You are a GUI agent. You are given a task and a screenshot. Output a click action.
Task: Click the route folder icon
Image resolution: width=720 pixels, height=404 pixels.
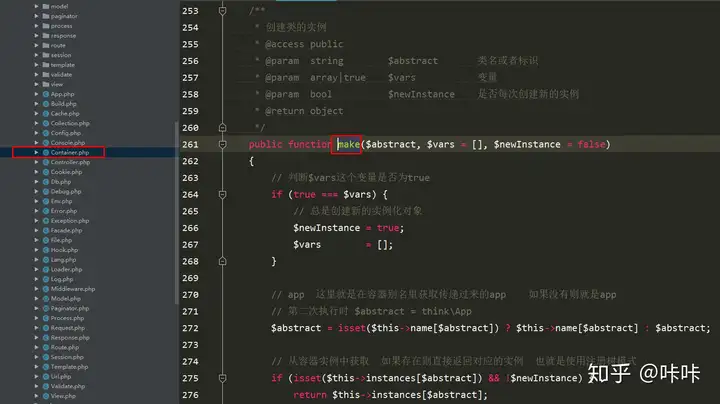46,45
